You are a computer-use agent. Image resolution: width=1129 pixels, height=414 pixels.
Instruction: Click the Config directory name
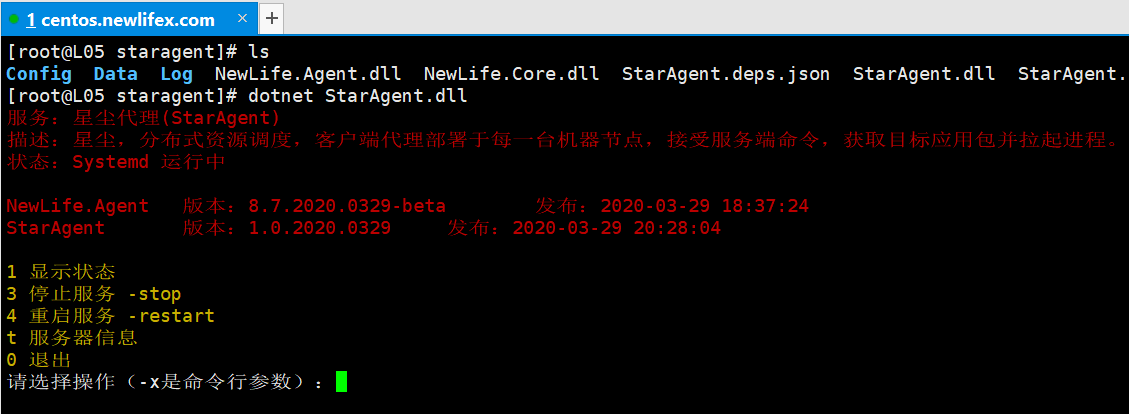coord(39,73)
